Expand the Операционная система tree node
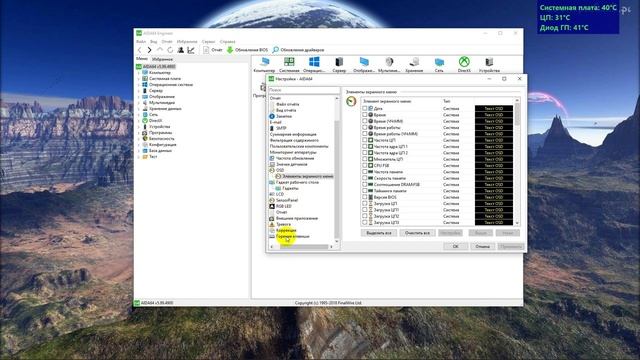This screenshot has width=640, height=360. point(139,84)
